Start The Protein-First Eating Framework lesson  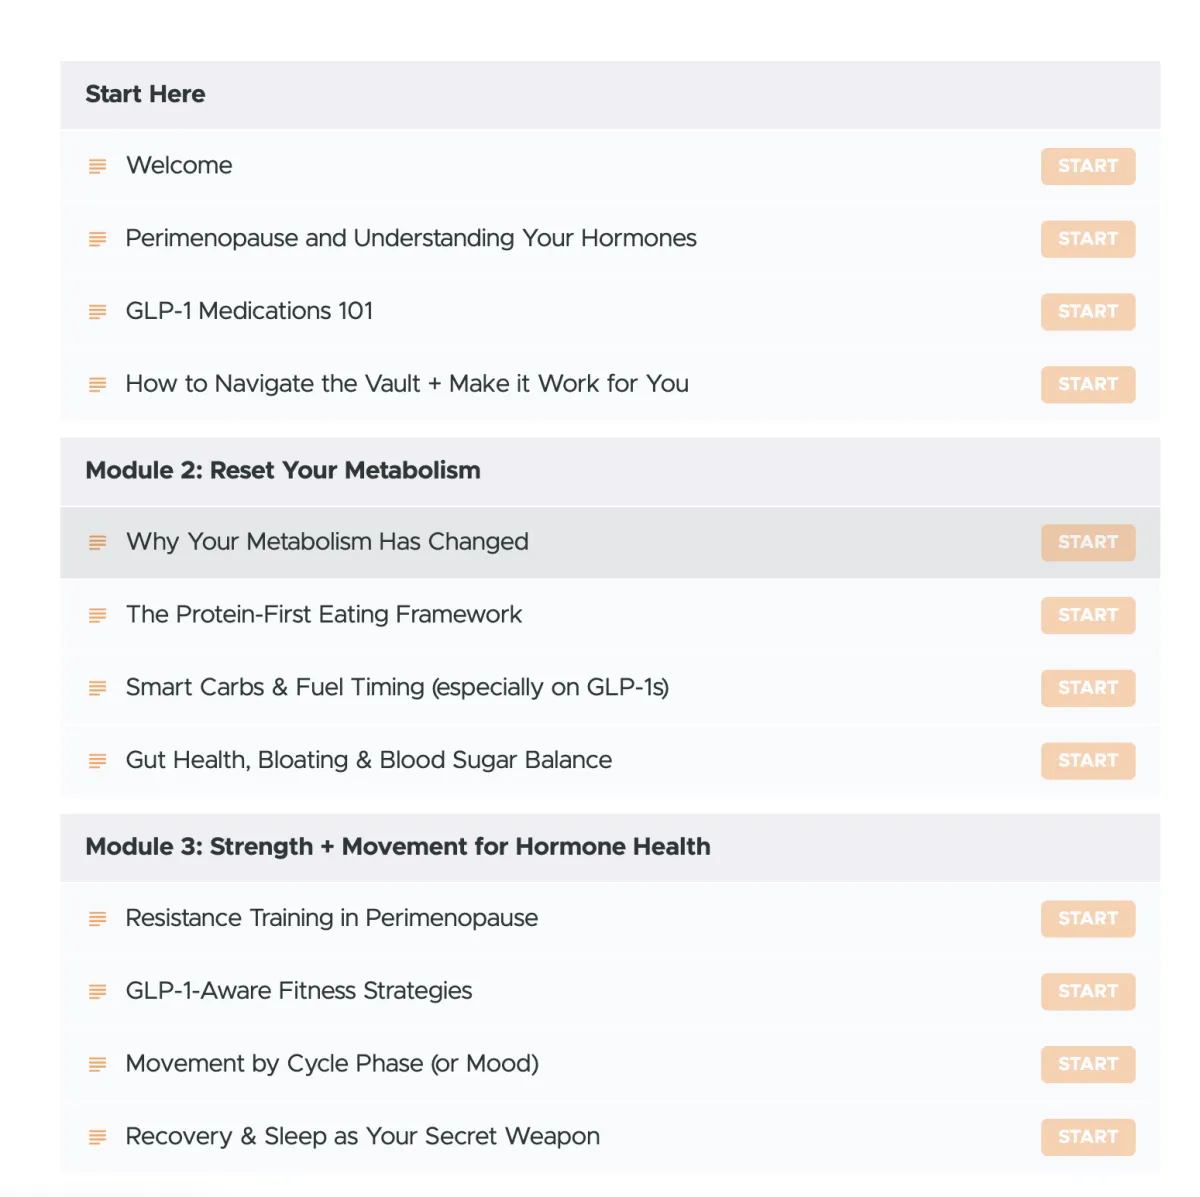[1088, 615]
